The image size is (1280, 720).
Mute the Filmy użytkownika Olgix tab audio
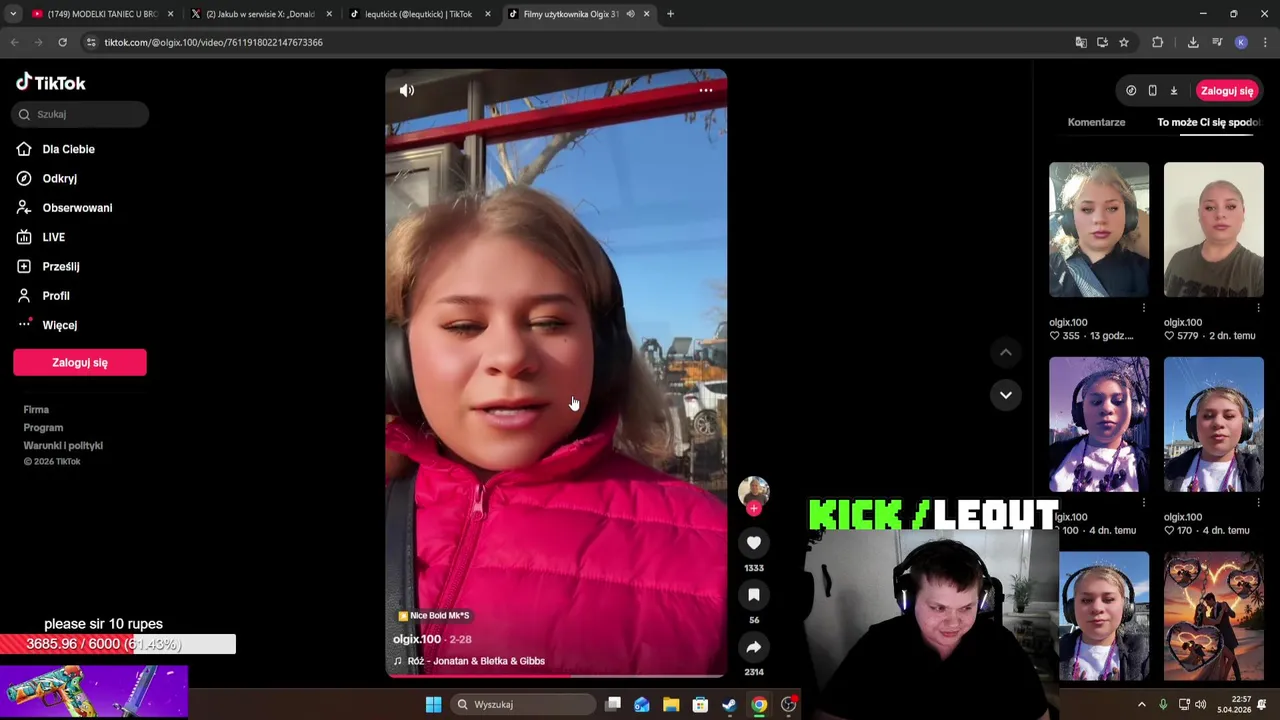(630, 14)
